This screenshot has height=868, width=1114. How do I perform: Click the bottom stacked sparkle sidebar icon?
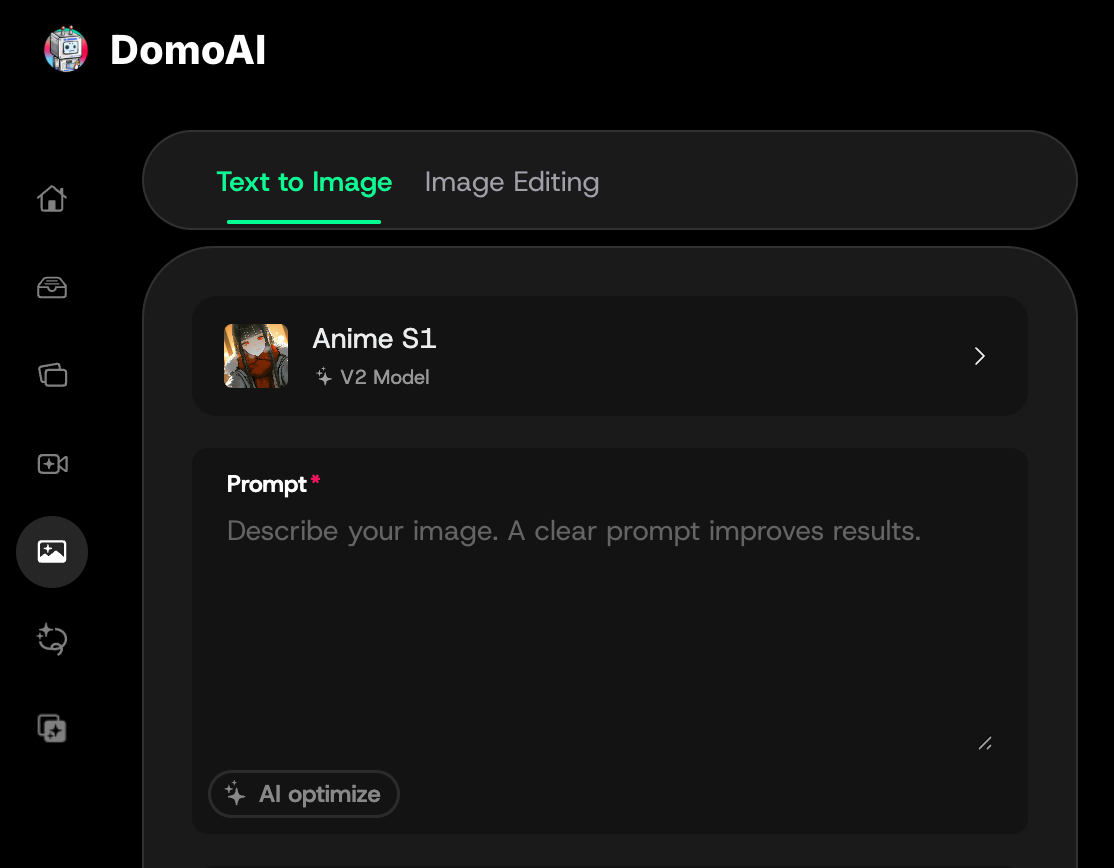click(x=52, y=728)
